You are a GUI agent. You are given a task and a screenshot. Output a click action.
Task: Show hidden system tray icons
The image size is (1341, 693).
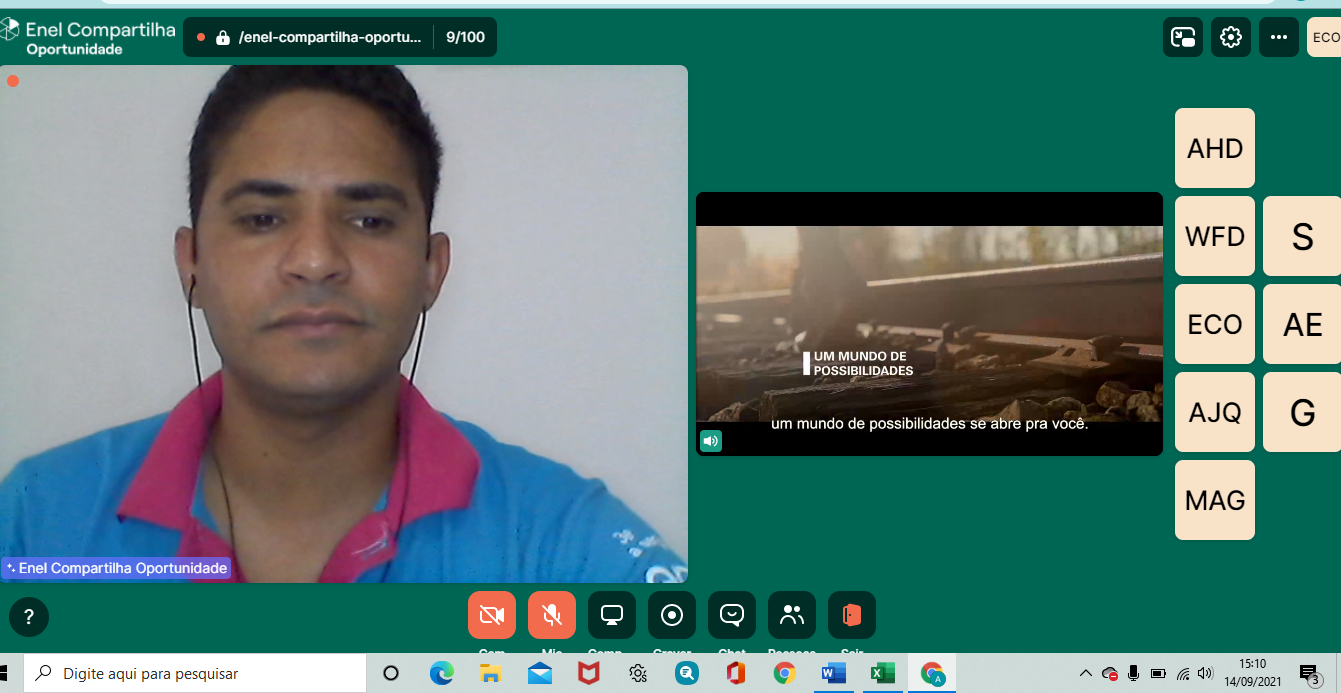[x=1085, y=673]
